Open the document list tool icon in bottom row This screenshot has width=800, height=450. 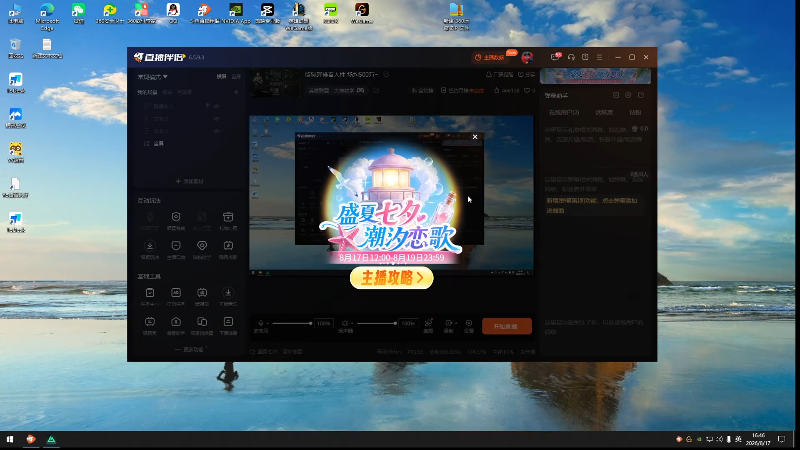click(x=228, y=322)
